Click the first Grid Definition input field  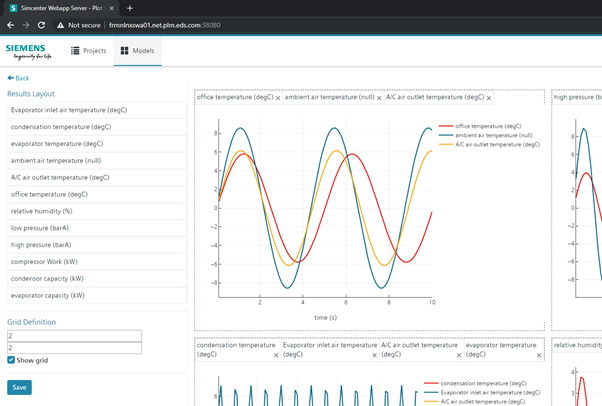tap(74, 336)
